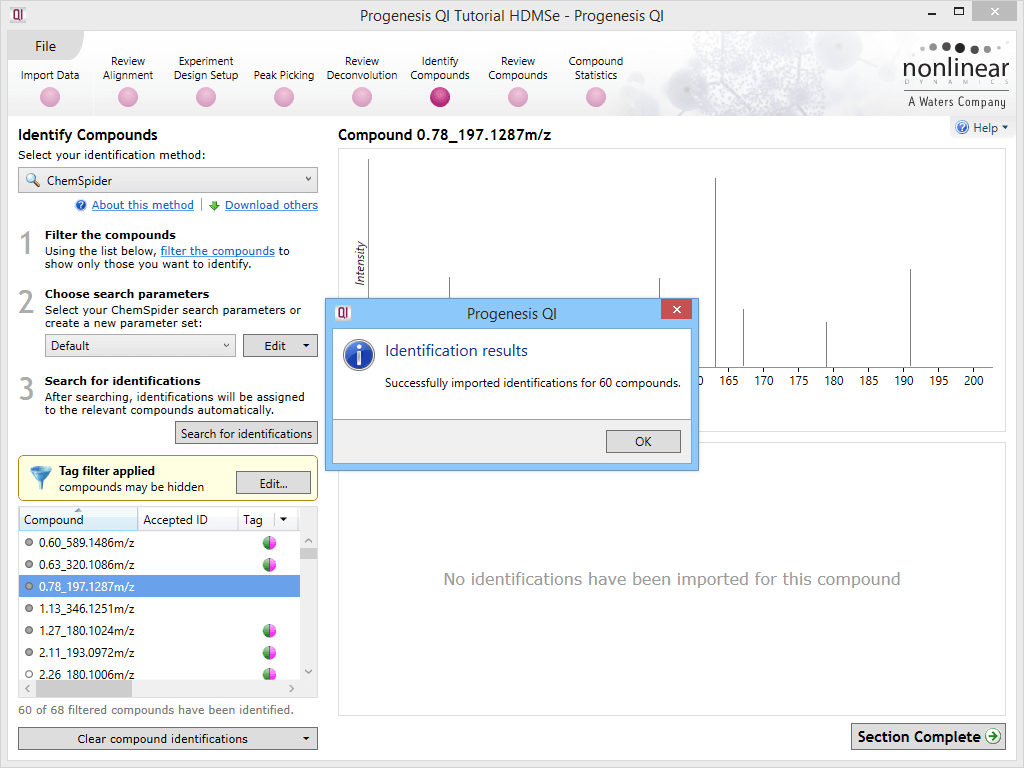The height and width of the screenshot is (768, 1024).
Task: Open the File menu
Action: pos(45,46)
